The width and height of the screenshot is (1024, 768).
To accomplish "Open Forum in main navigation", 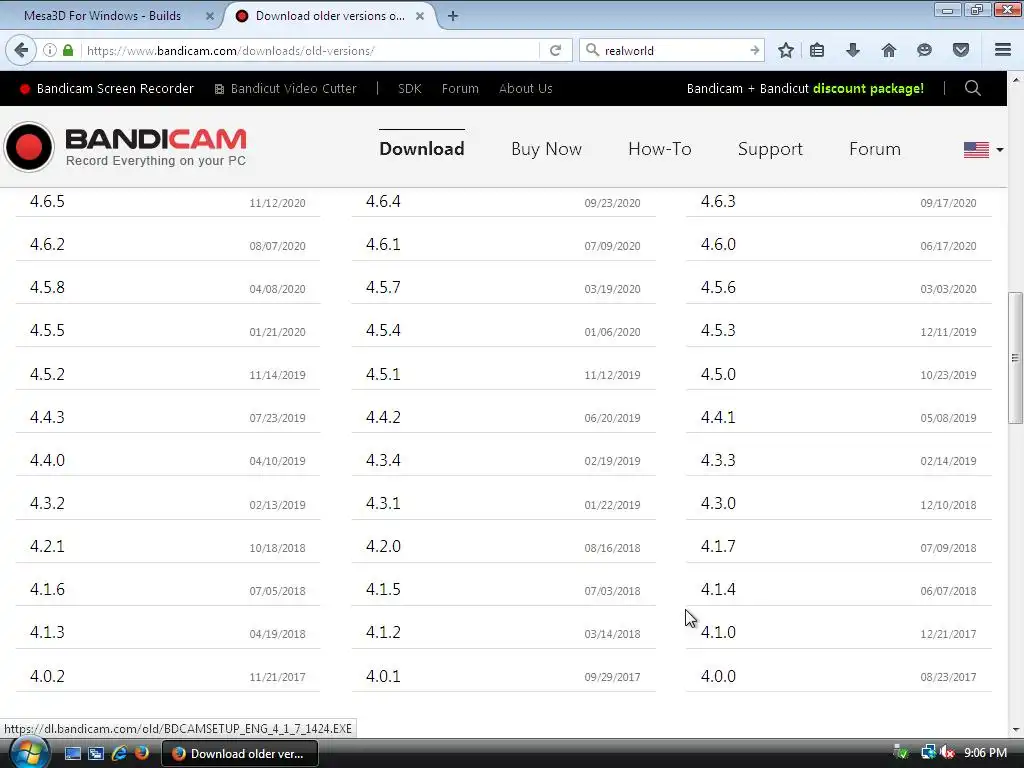I will (874, 149).
